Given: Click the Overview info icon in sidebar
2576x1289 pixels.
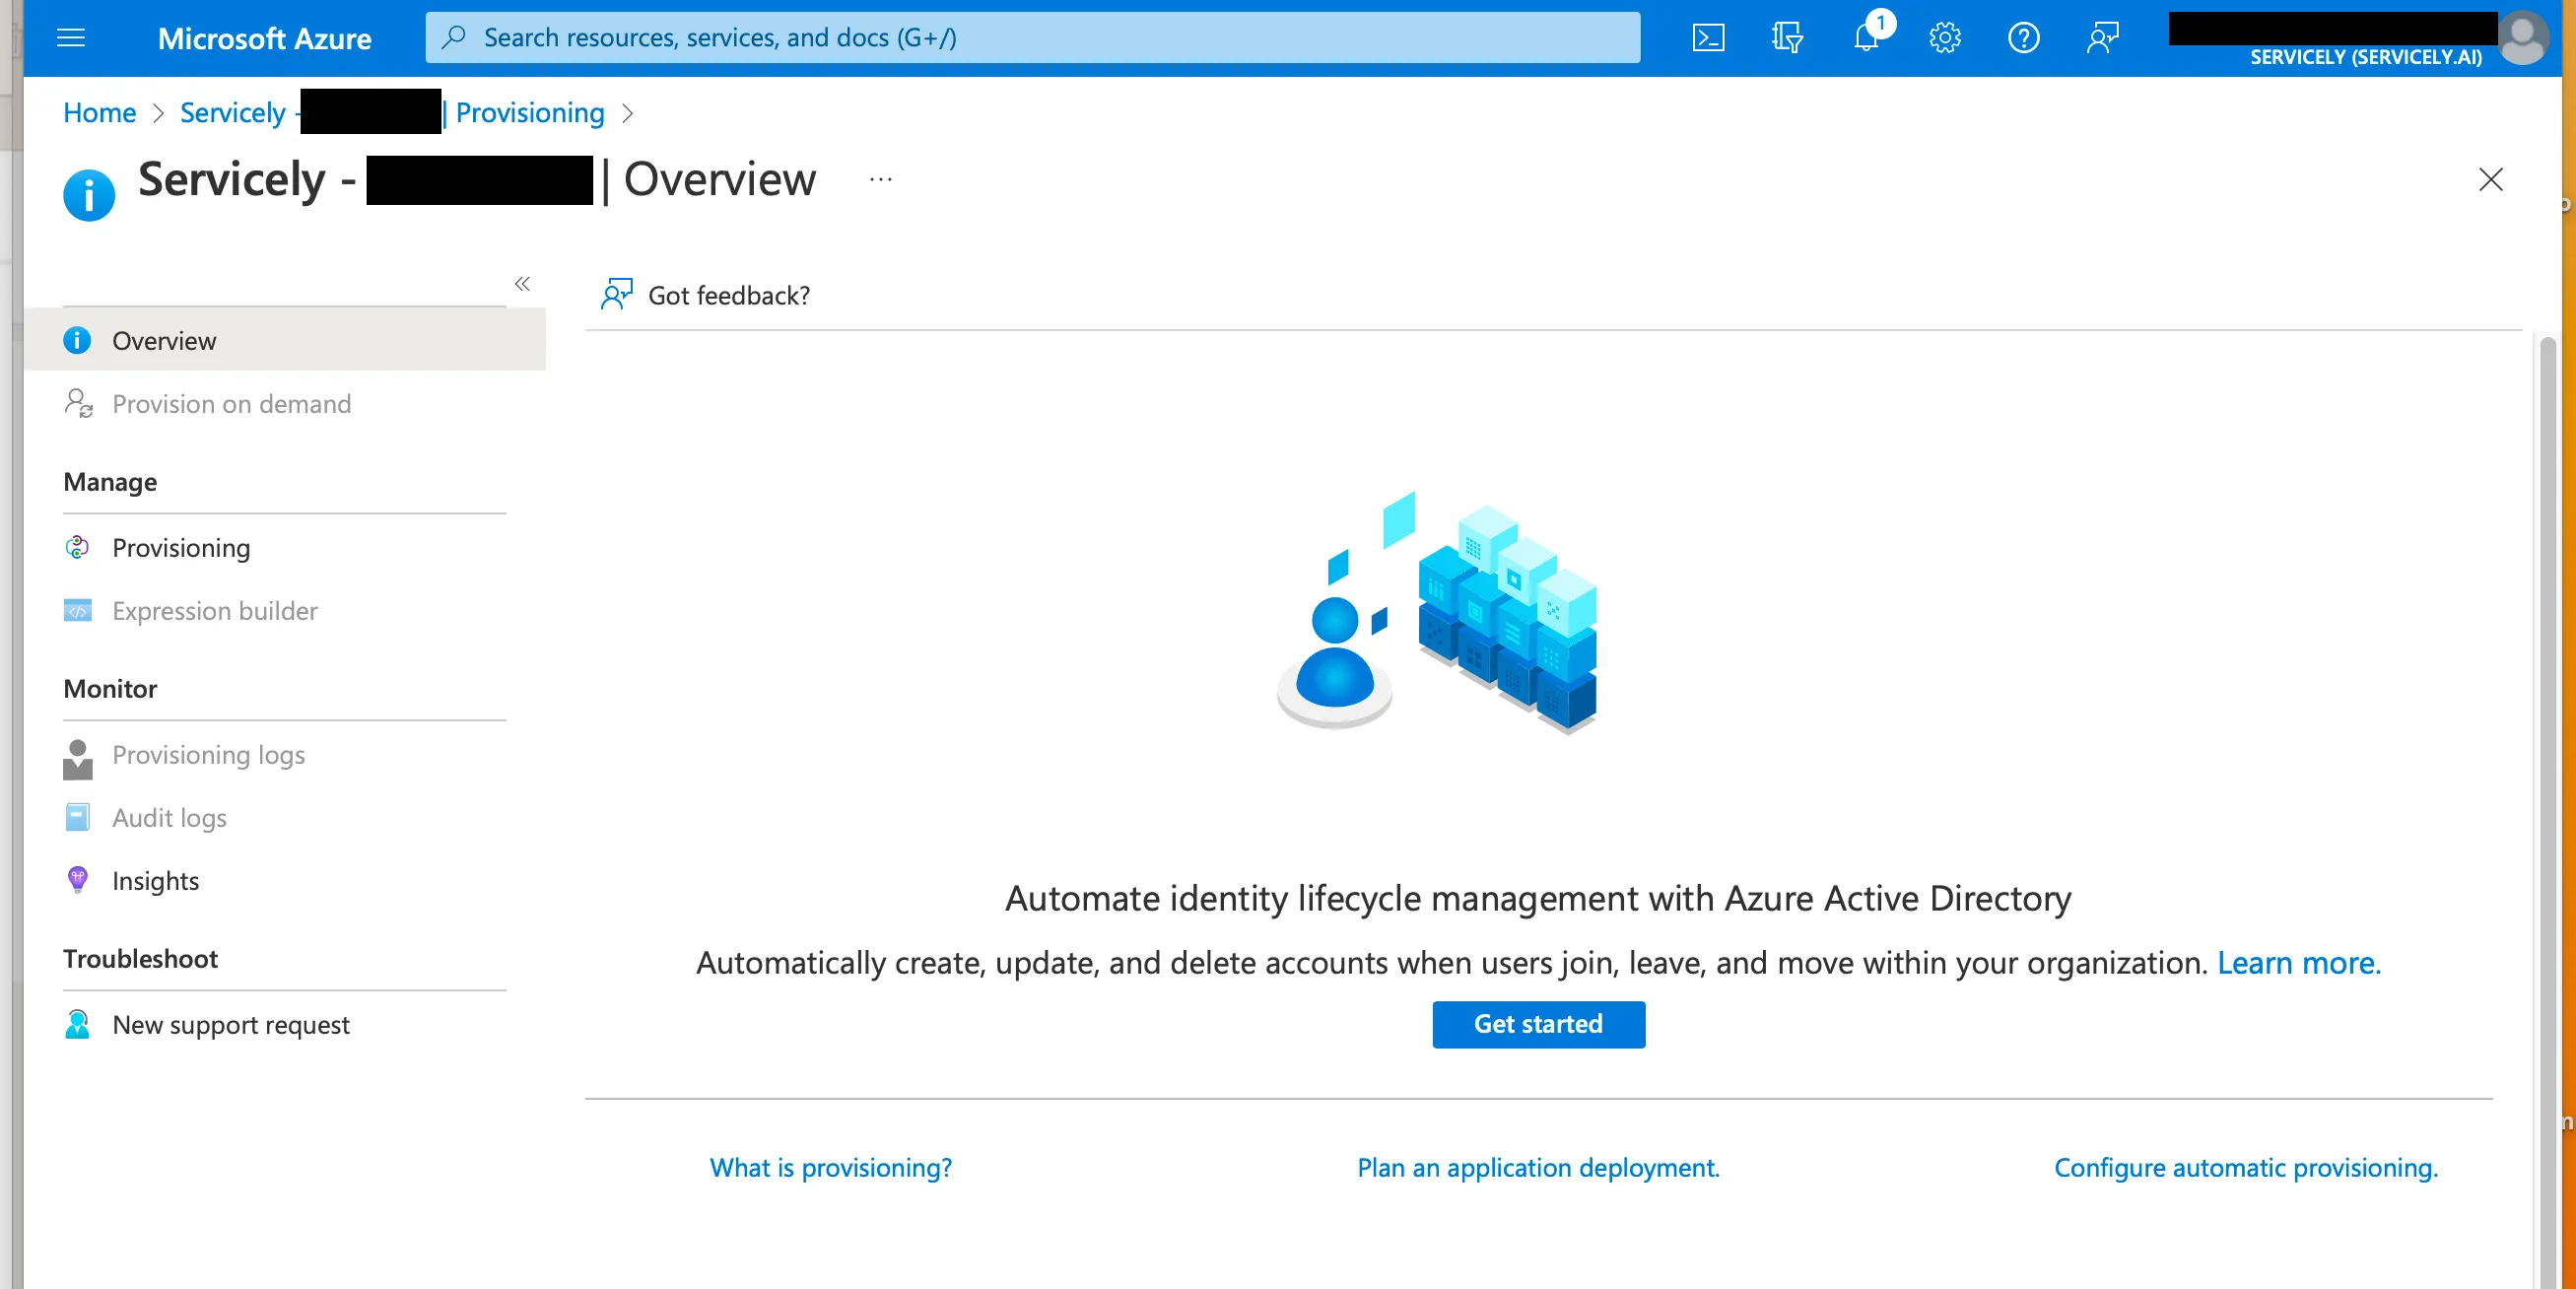Looking at the screenshot, I should point(77,340).
